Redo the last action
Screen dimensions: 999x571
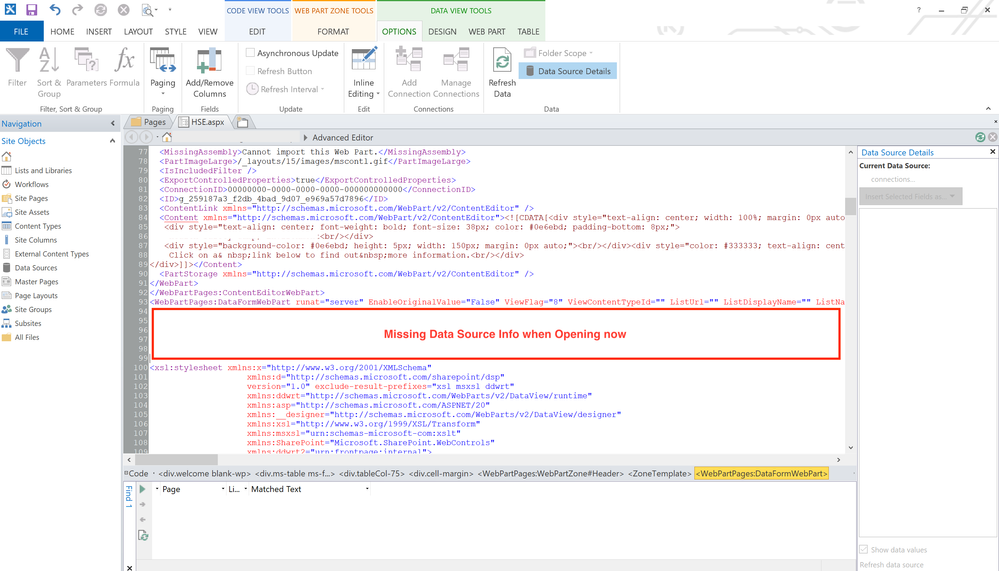pos(77,10)
